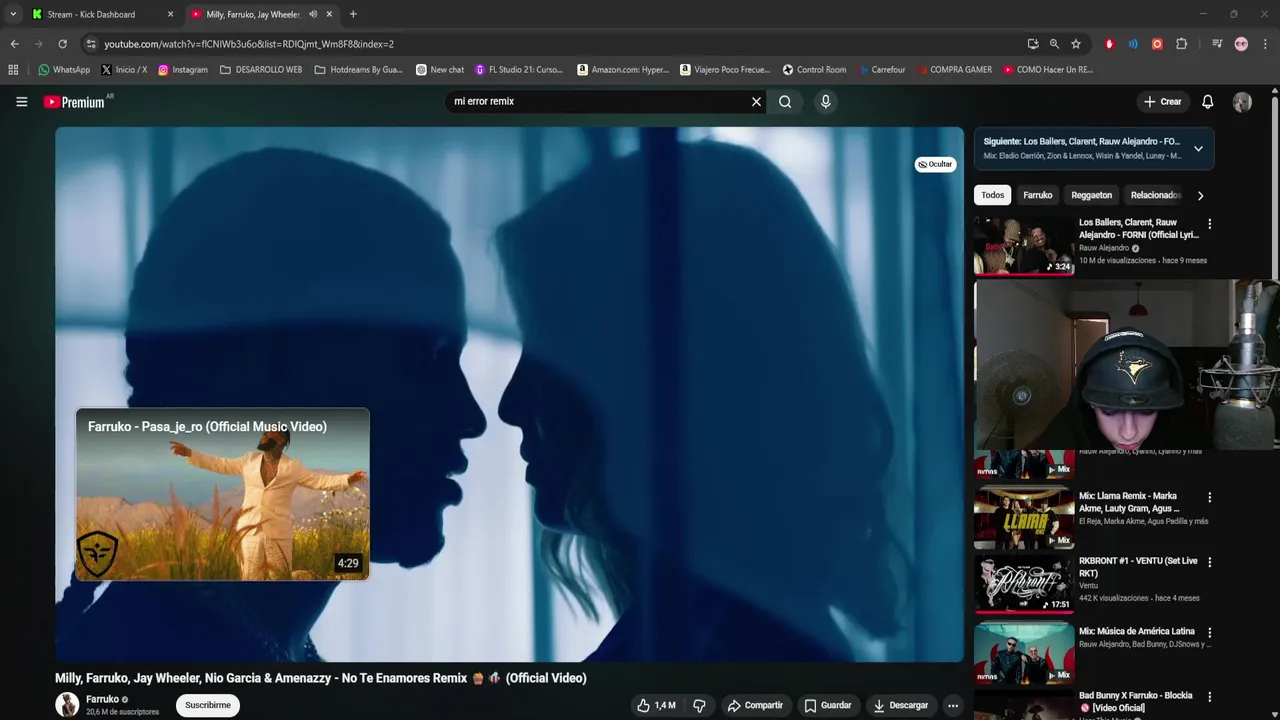
Task: Clear the search box text
Action: click(x=756, y=101)
